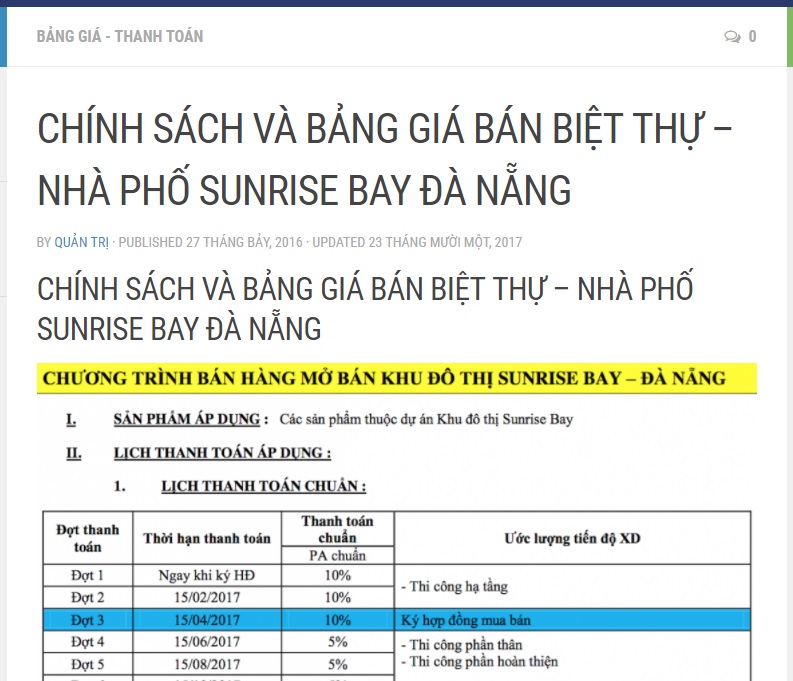Click date 15/08/2017 cell
The height and width of the screenshot is (681, 793).
coord(207,664)
